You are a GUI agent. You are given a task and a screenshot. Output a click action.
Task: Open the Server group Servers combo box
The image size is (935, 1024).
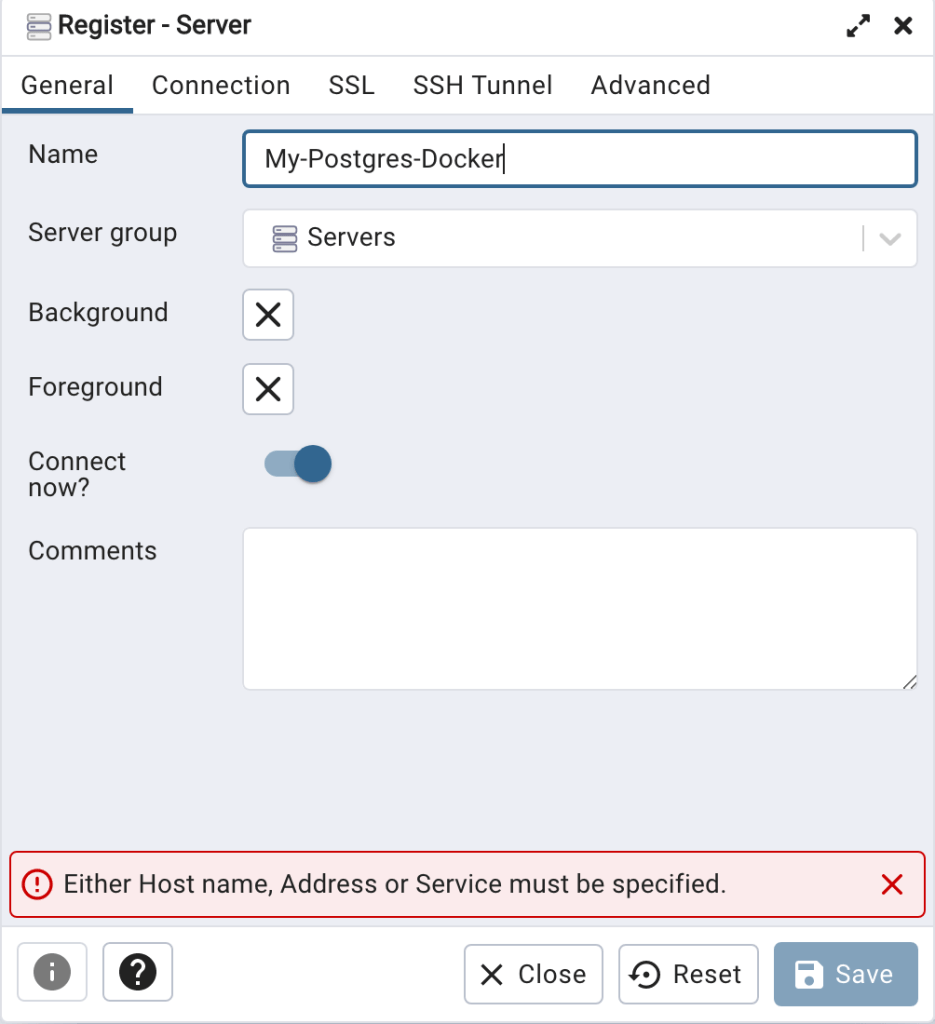tap(560, 238)
